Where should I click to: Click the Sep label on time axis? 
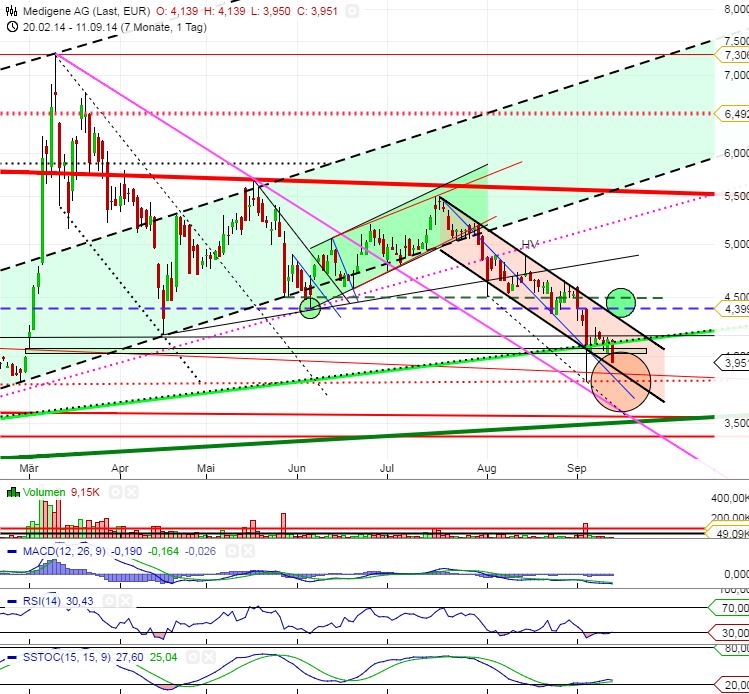pyautogui.click(x=577, y=469)
